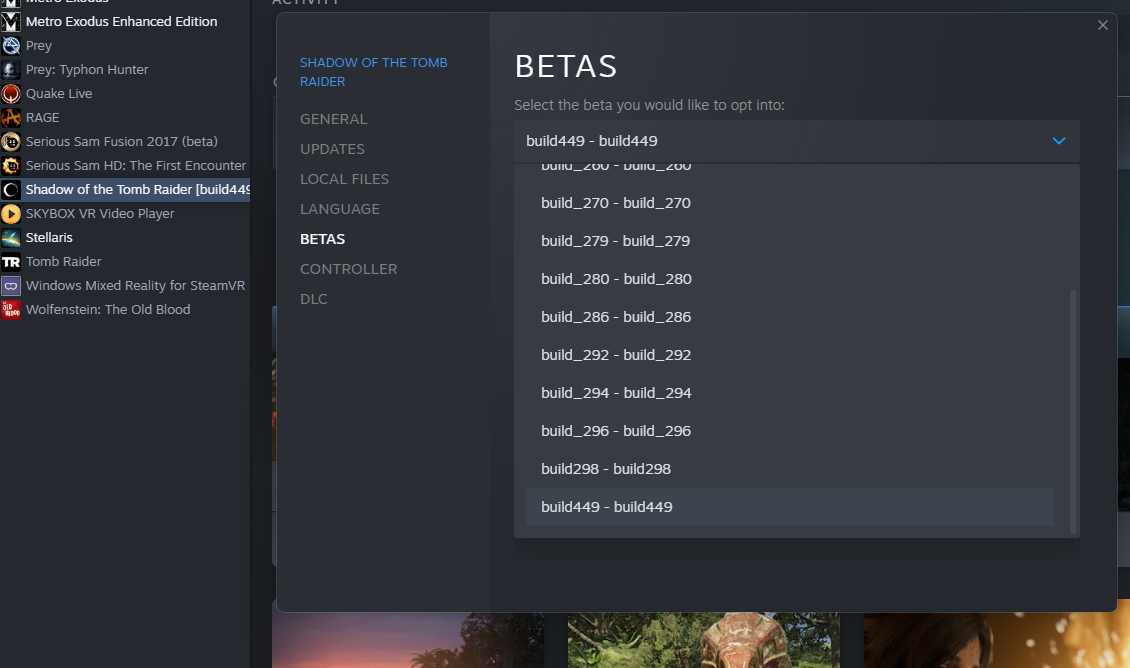Open the Language settings tab

[340, 209]
